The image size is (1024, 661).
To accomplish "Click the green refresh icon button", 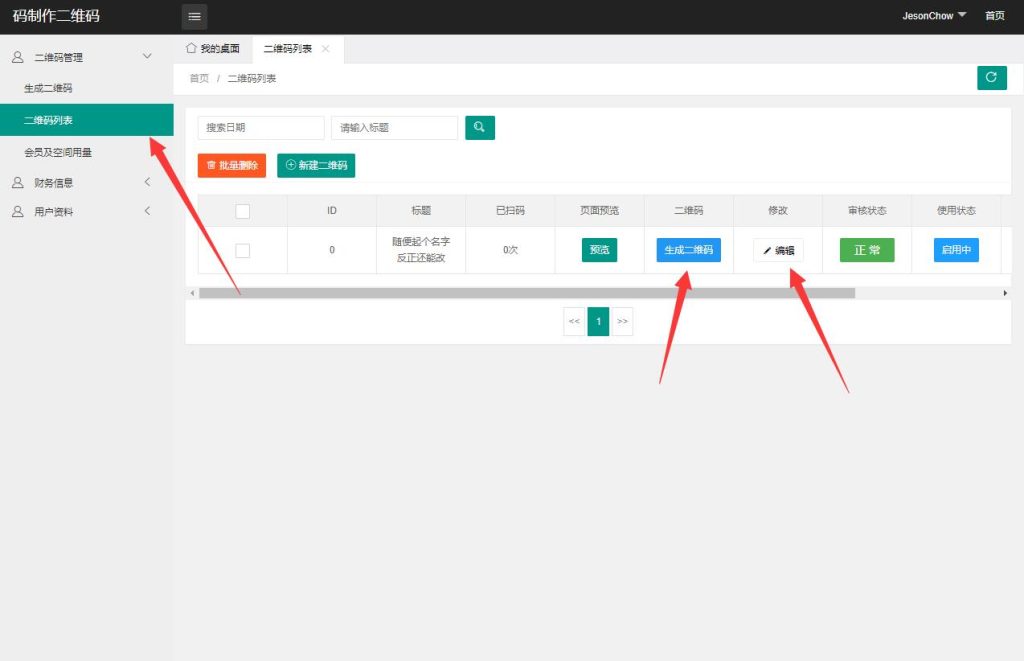I will [991, 78].
